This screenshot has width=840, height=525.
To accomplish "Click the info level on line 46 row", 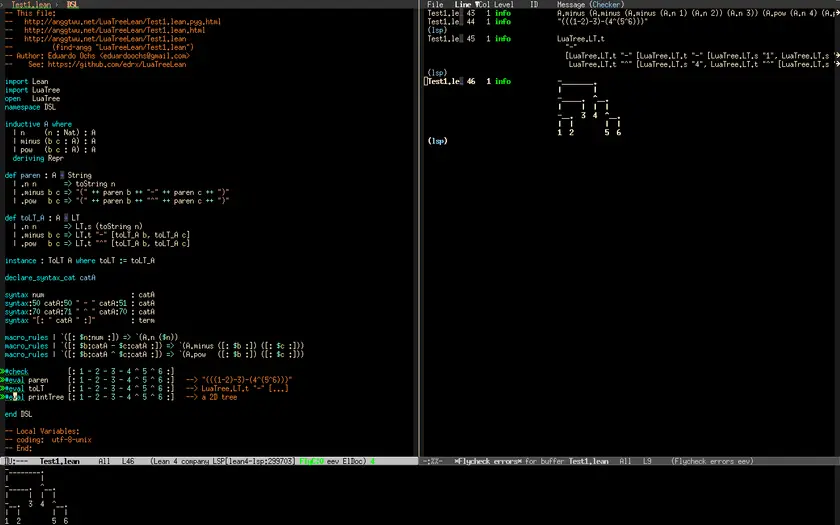I will click(502, 80).
